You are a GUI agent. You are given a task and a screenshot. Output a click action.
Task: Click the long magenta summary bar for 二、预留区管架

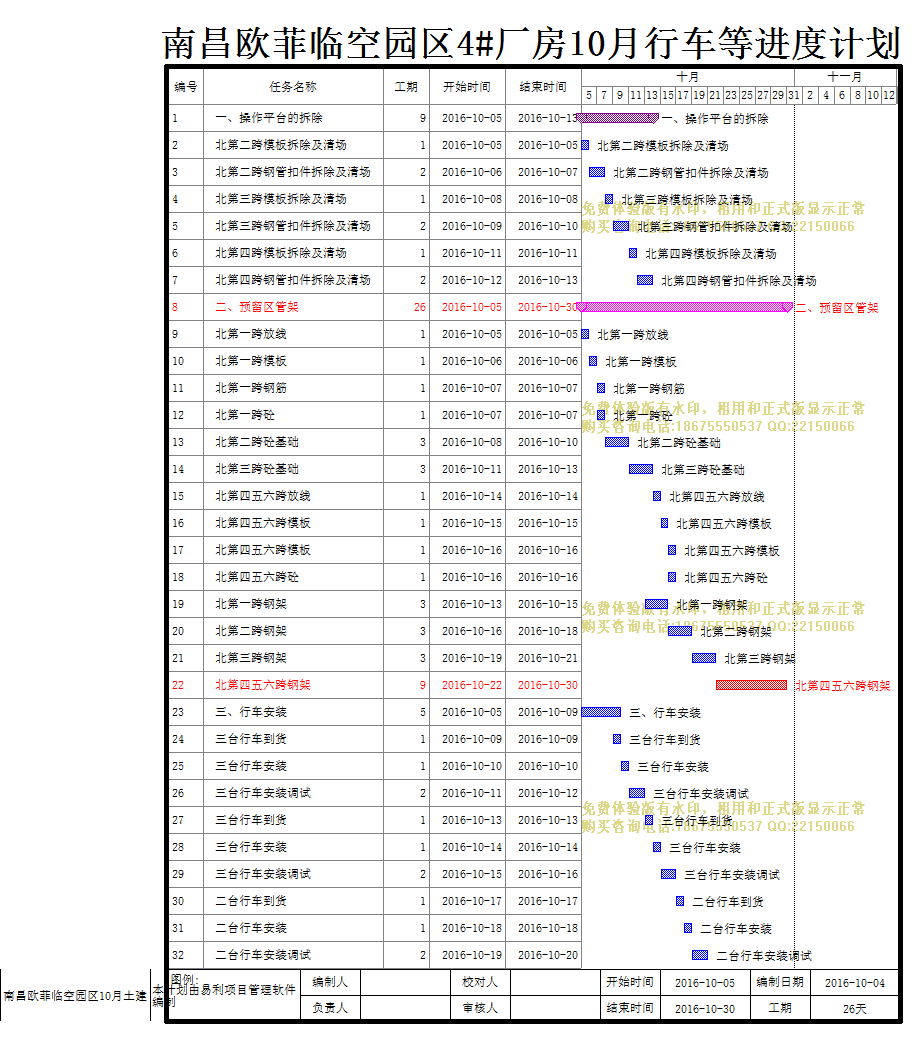click(x=685, y=307)
